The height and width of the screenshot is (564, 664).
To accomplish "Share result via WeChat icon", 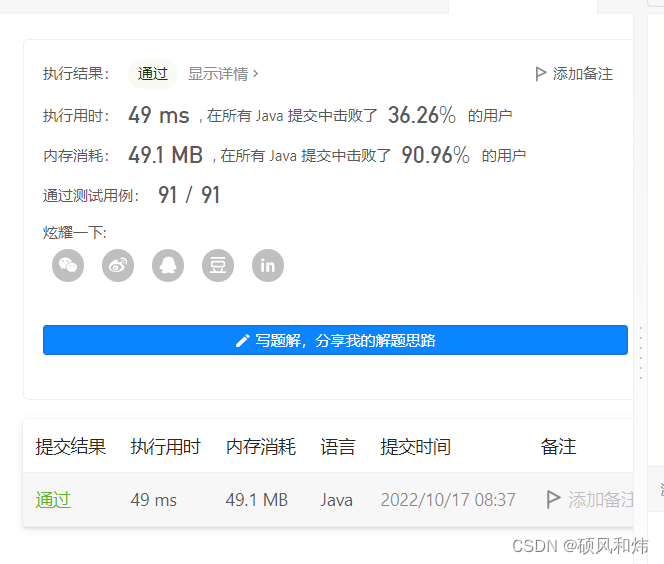I will pyautogui.click(x=68, y=265).
